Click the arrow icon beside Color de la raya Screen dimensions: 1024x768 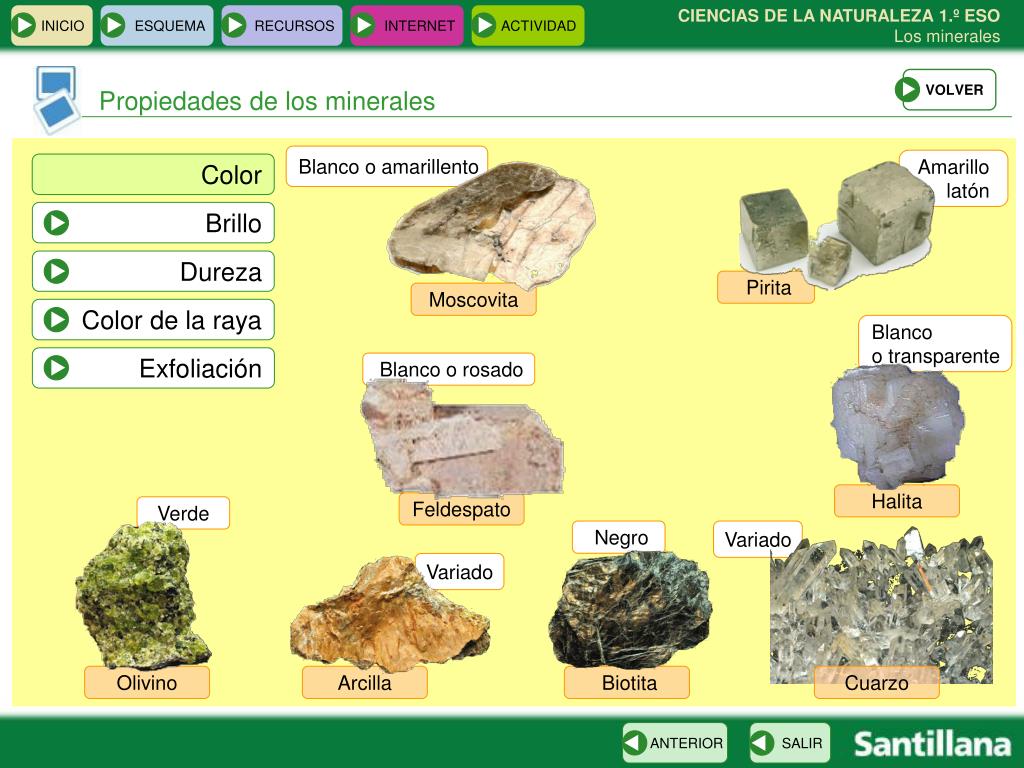click(x=57, y=320)
